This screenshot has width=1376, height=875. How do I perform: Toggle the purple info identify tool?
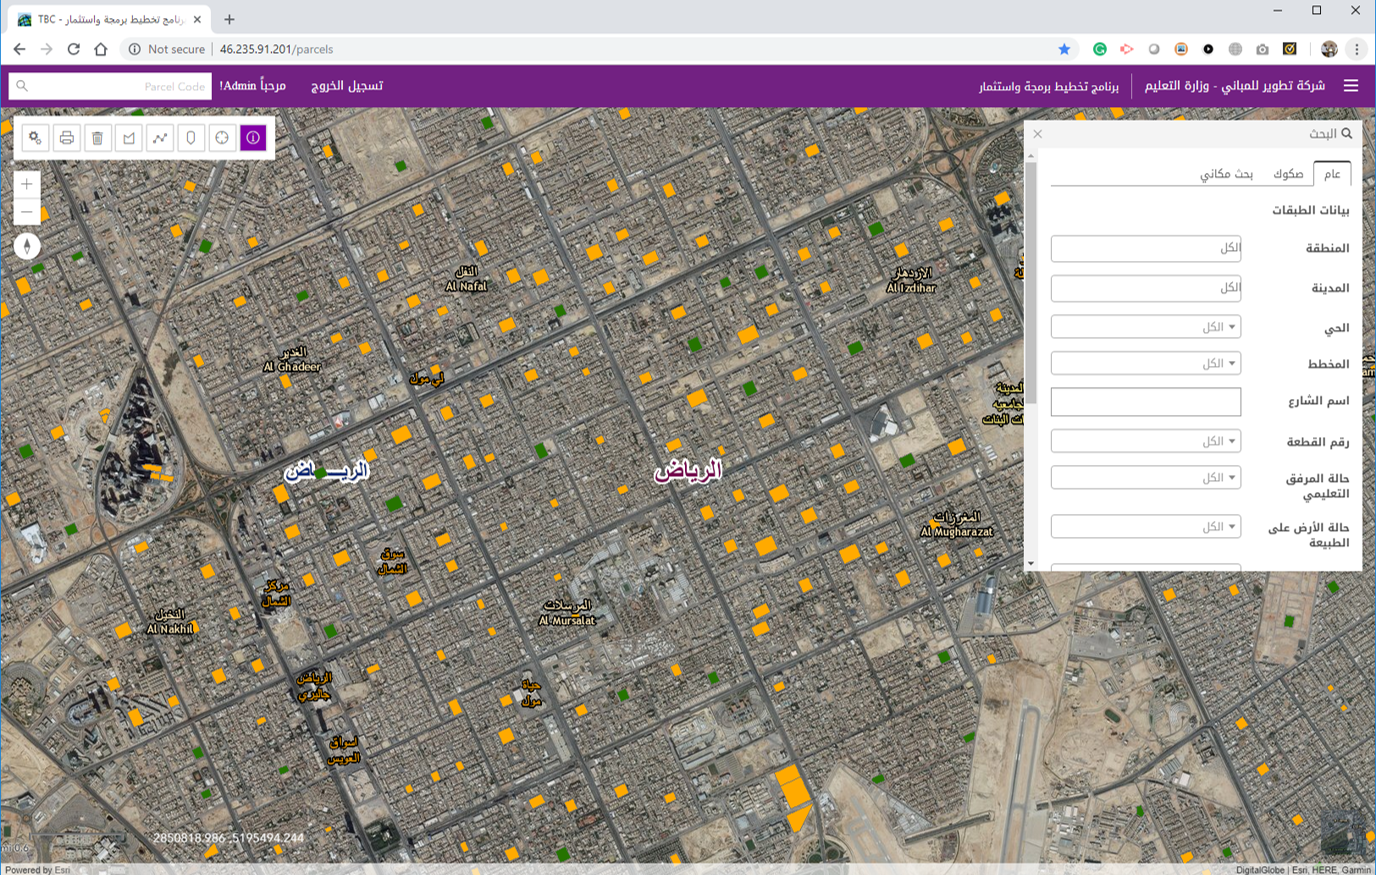pos(253,138)
